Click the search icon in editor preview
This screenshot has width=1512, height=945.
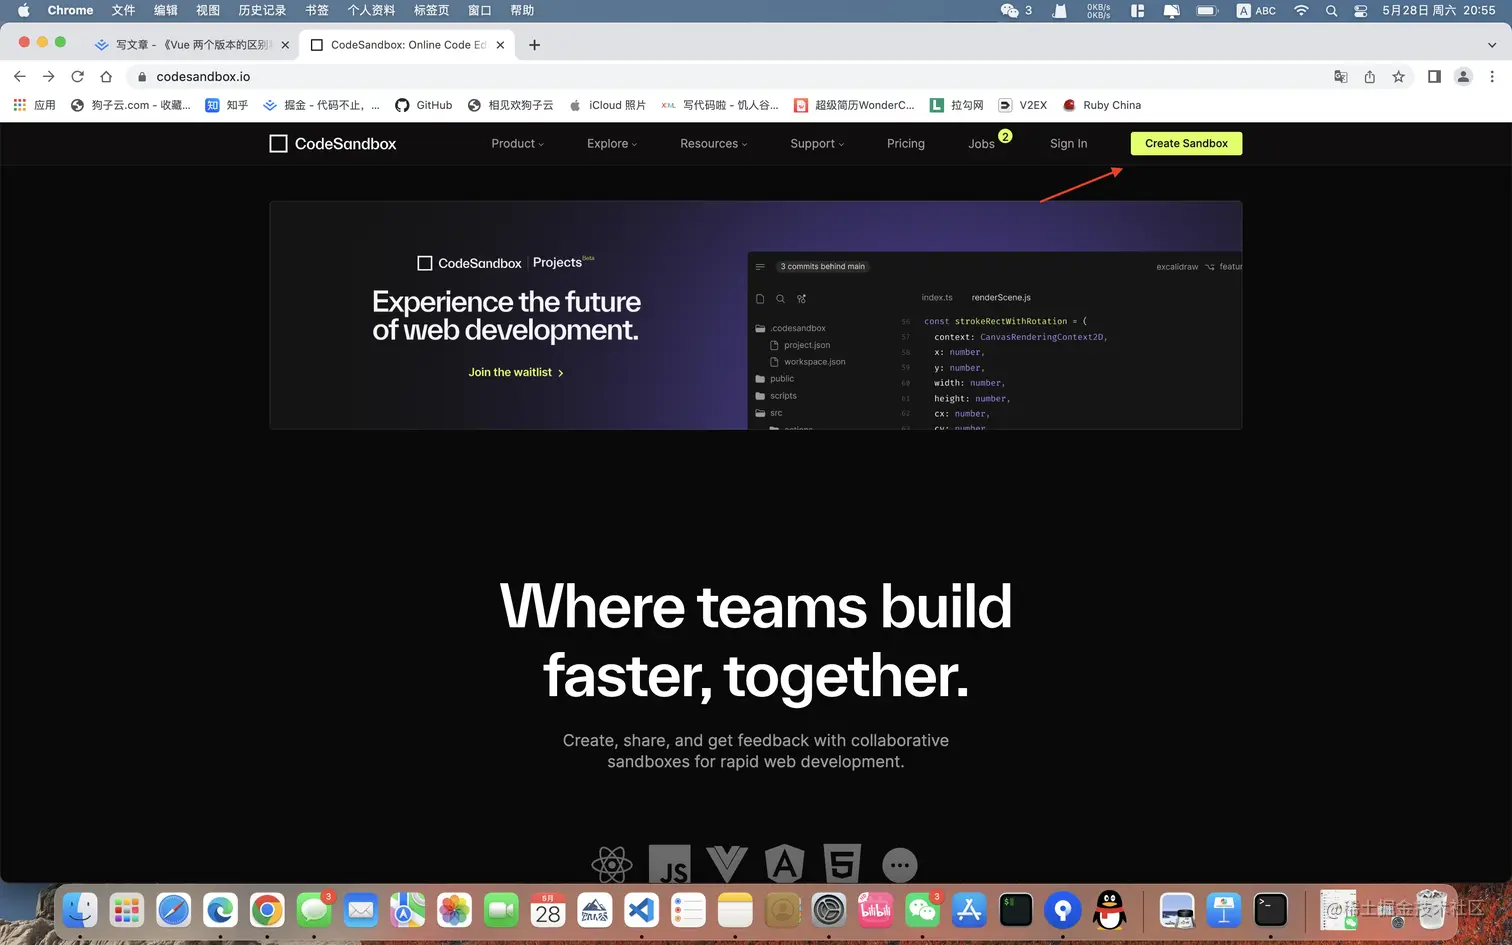coord(780,298)
